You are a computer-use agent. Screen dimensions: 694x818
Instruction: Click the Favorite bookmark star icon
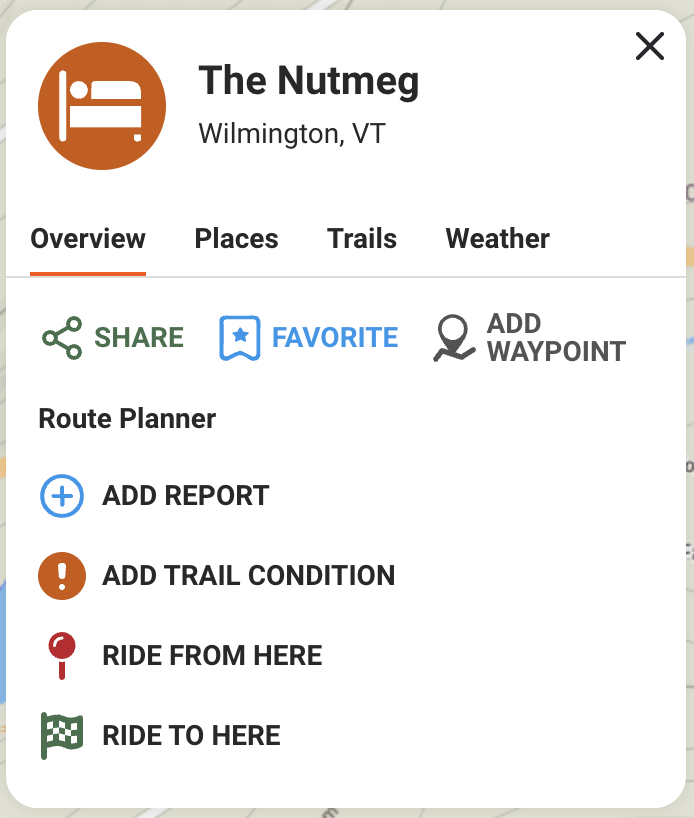[238, 337]
